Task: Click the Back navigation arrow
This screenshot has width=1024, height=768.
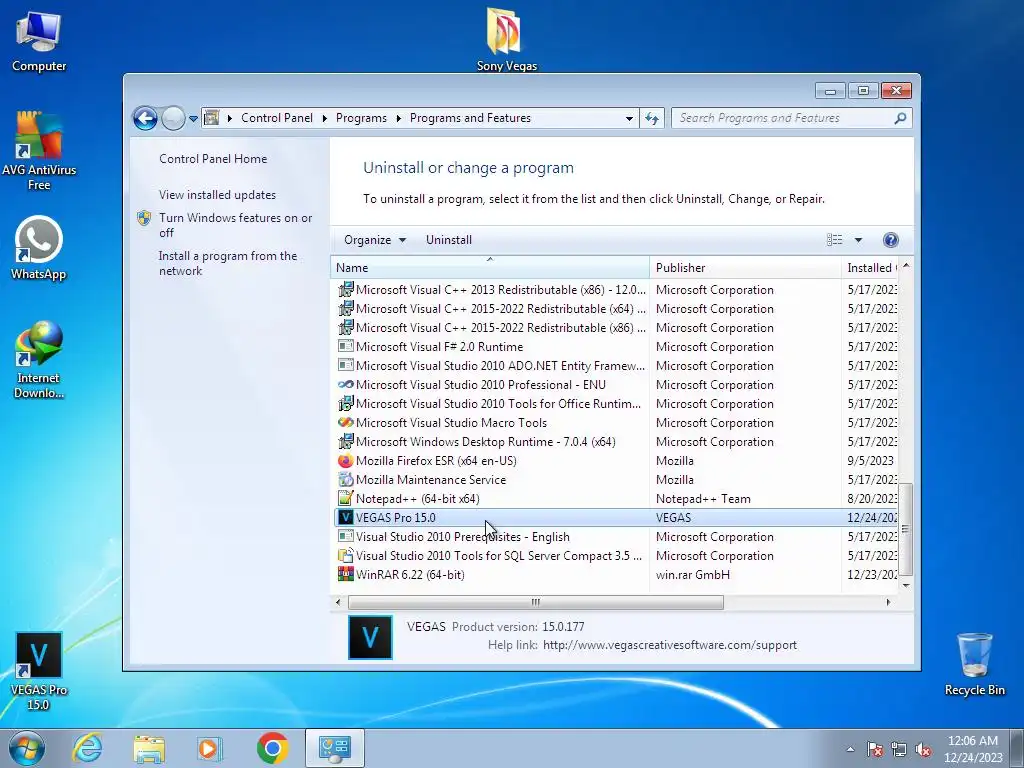Action: pyautogui.click(x=145, y=118)
